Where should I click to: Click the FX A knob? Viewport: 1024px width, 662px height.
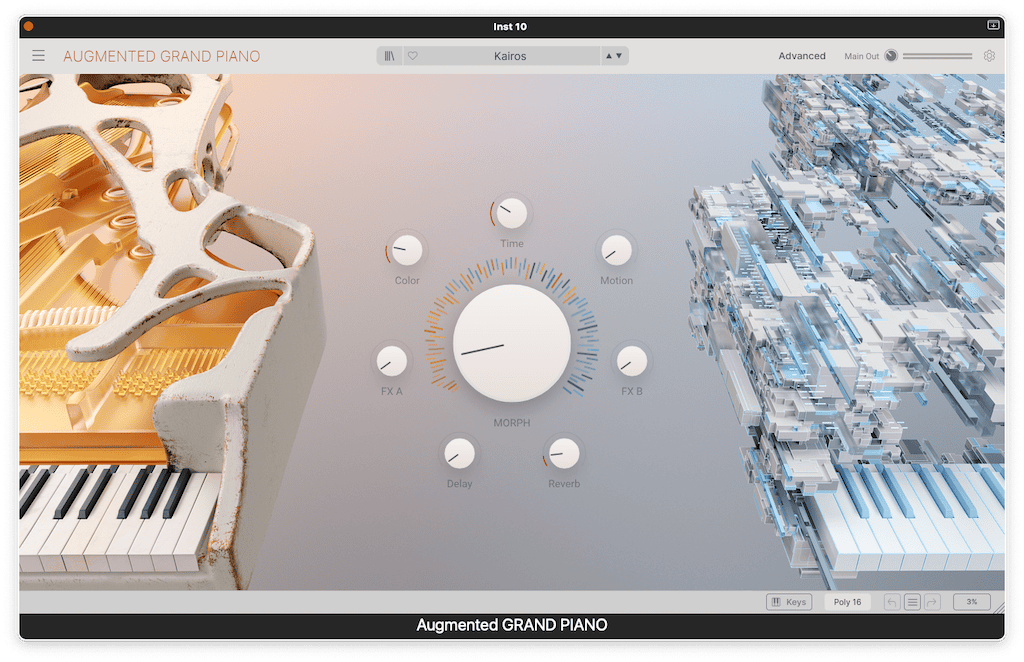coord(391,361)
